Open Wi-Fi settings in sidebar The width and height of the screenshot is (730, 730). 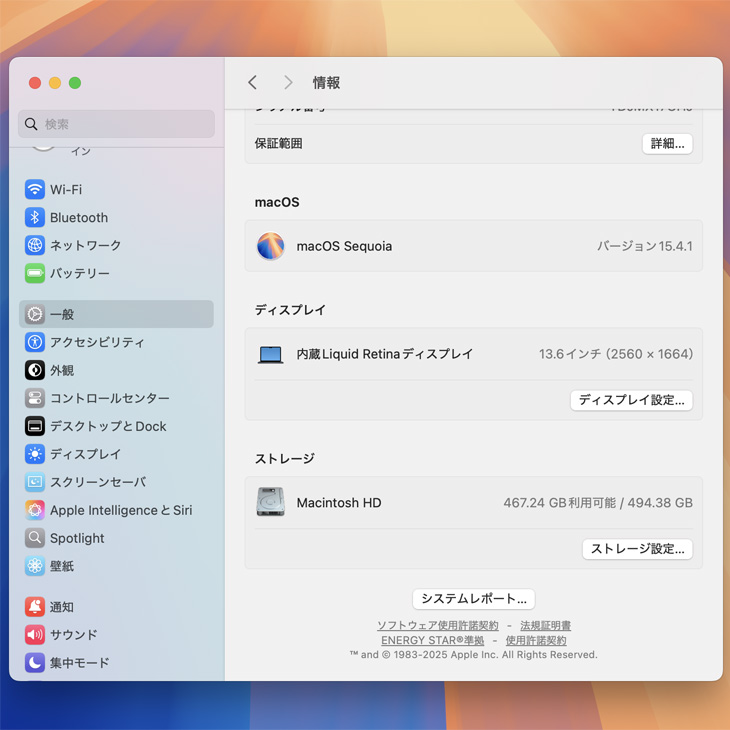66,189
